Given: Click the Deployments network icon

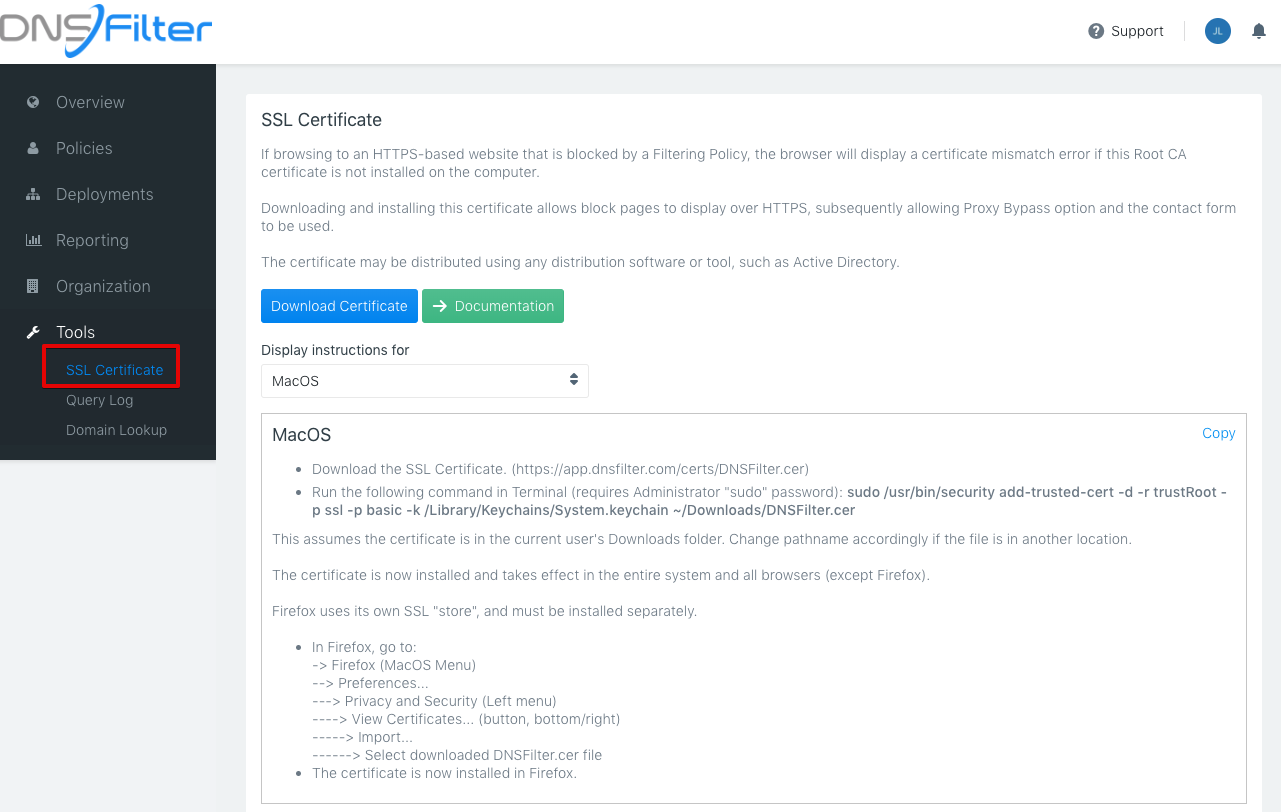Looking at the screenshot, I should [x=33, y=194].
